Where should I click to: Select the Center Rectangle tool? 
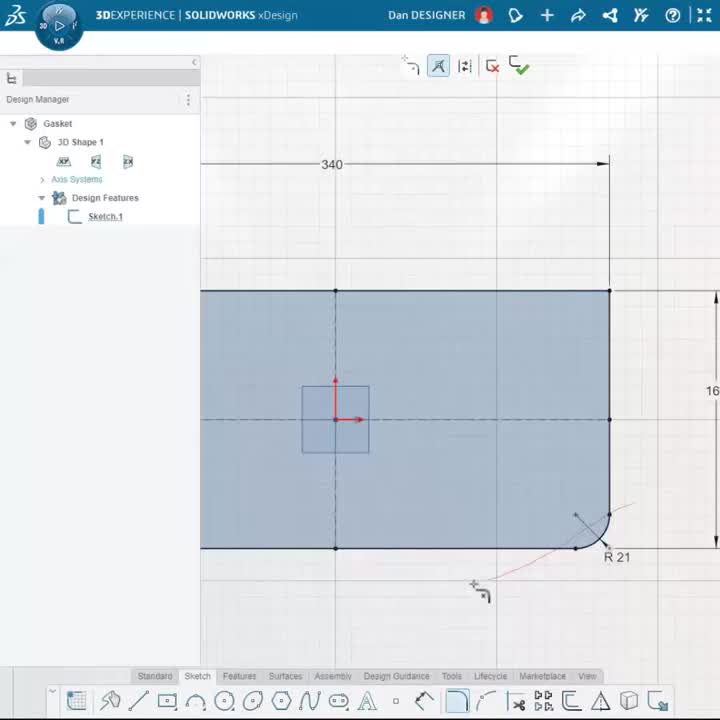click(x=167, y=701)
